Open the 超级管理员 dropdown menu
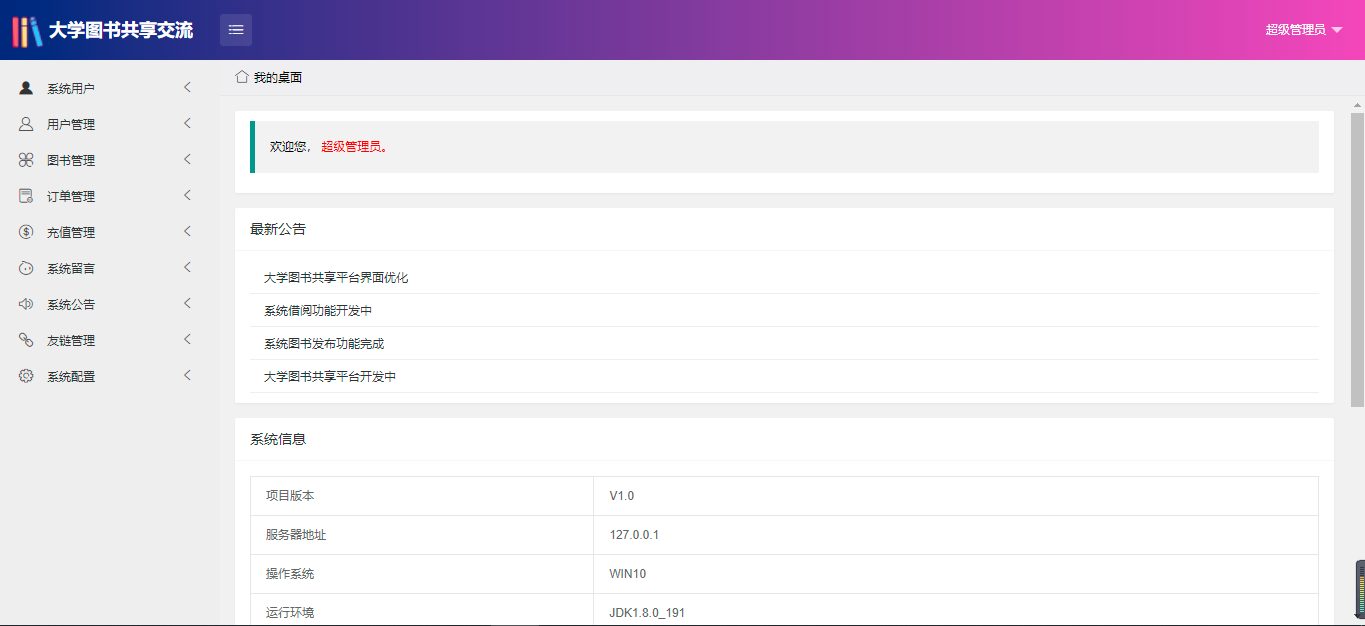The image size is (1365, 626). click(1303, 30)
